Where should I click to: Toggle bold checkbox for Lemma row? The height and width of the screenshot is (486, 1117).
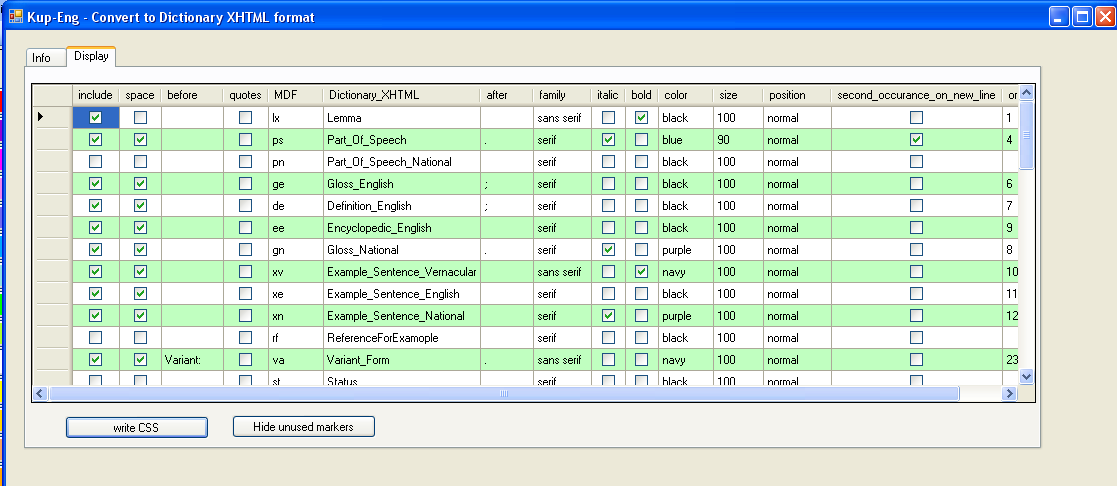coord(641,118)
